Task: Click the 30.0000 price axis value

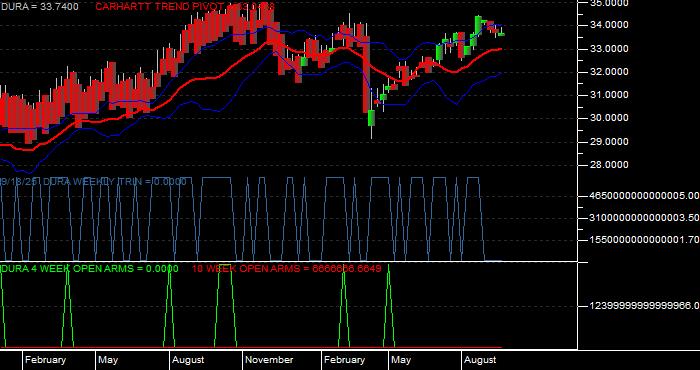Action: click(609, 118)
